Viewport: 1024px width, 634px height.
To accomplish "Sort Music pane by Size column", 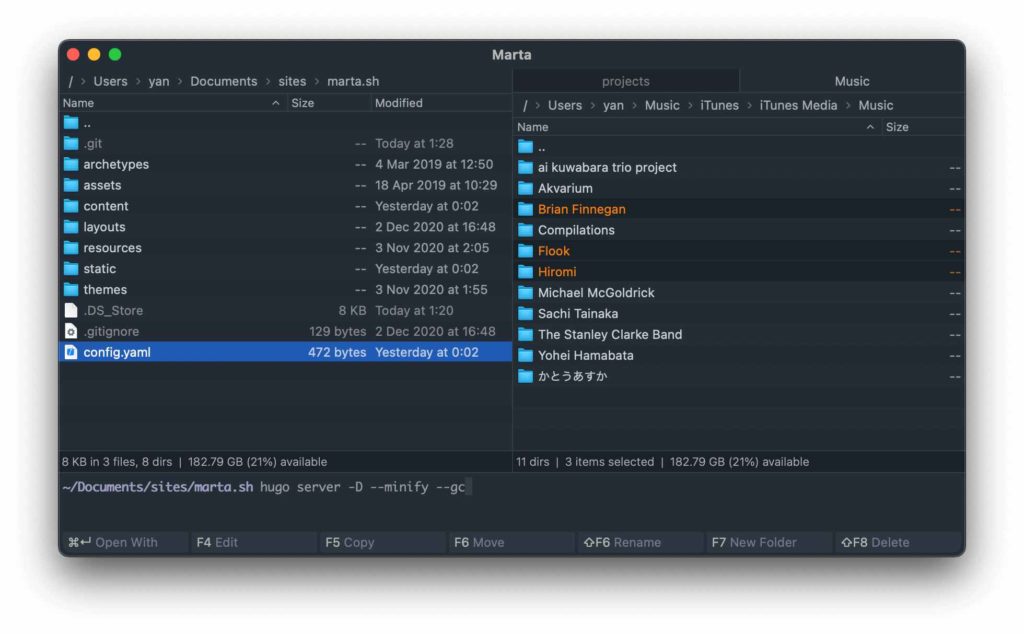I will [923, 127].
